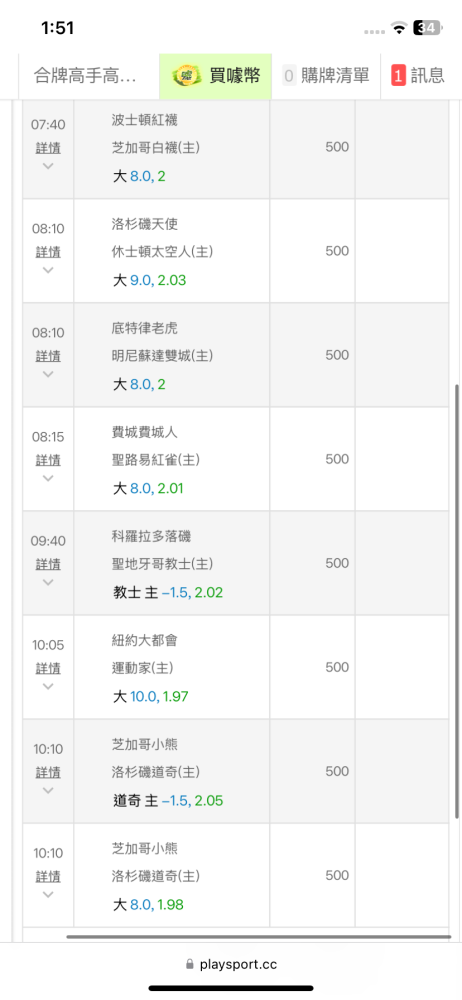
Task: Open 詳情 link for the last 10:10 game
Action: (48, 876)
